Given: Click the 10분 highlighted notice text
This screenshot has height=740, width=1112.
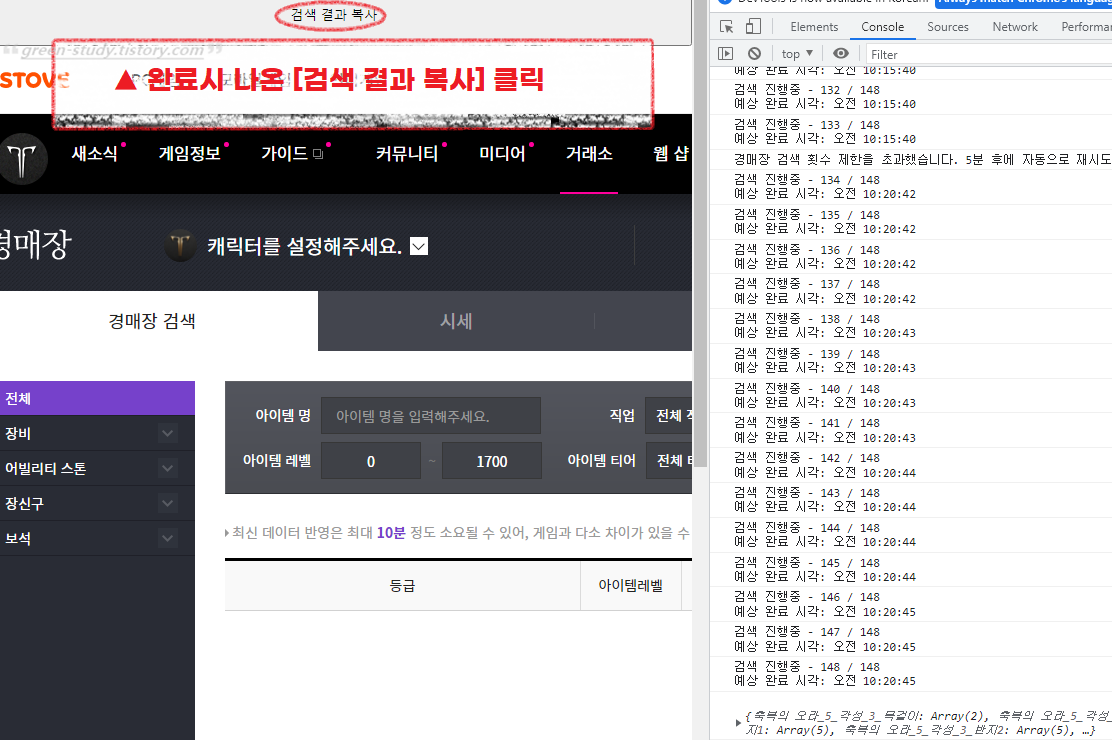Looking at the screenshot, I should (x=391, y=533).
